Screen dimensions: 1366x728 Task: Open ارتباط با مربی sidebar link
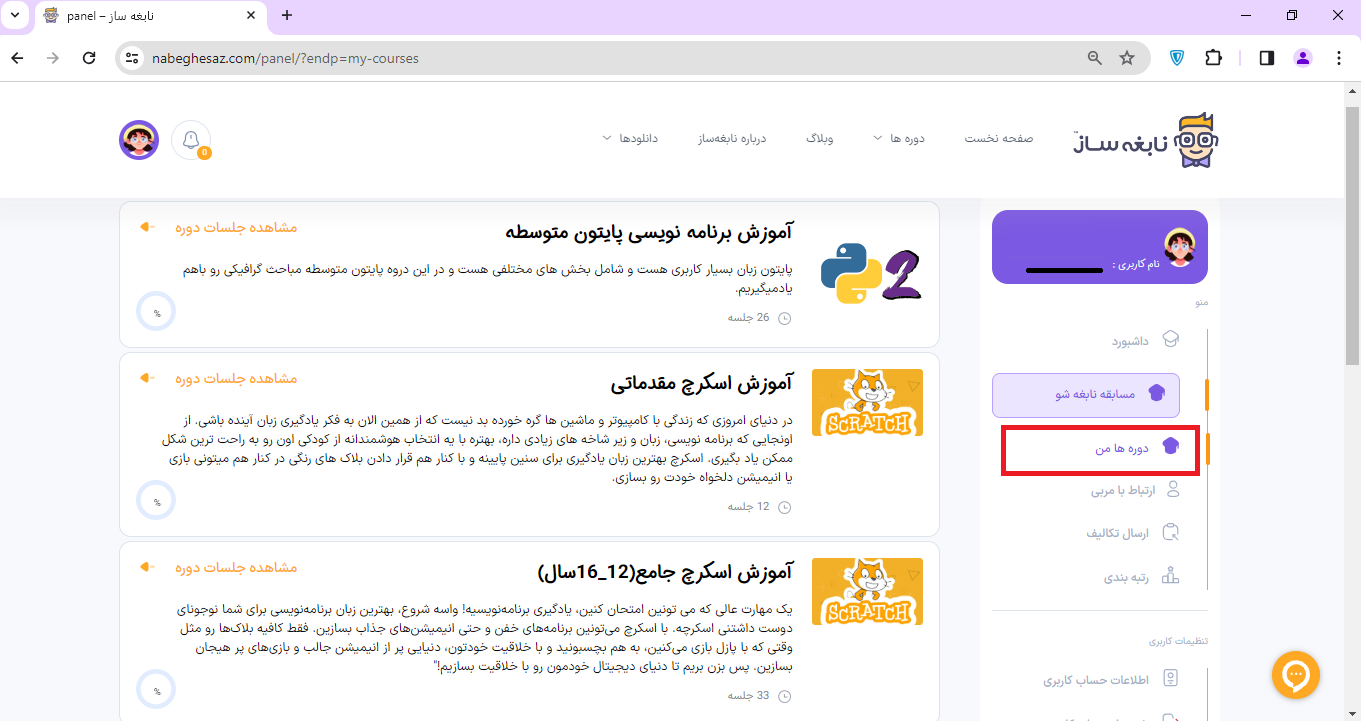click(1123, 490)
